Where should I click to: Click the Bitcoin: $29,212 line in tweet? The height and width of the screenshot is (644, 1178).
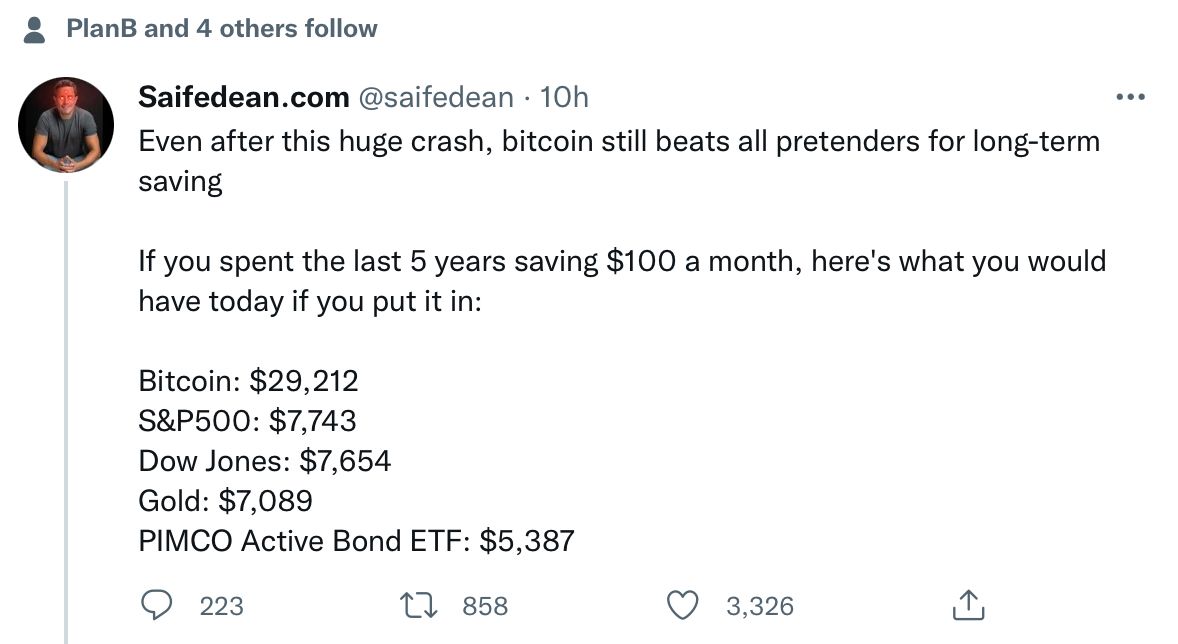coord(248,381)
